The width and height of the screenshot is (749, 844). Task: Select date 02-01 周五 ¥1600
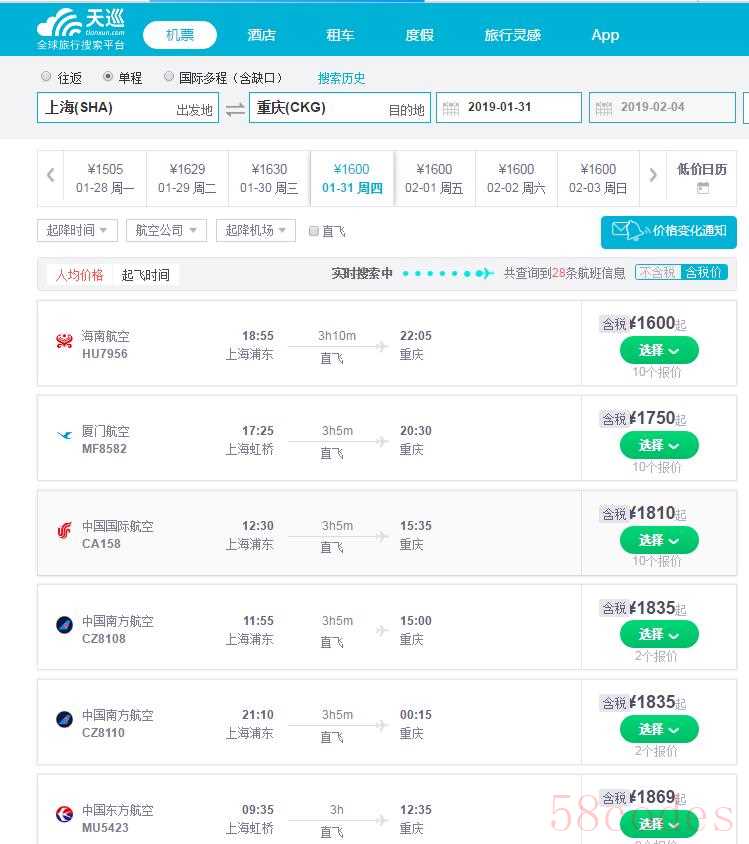(434, 179)
